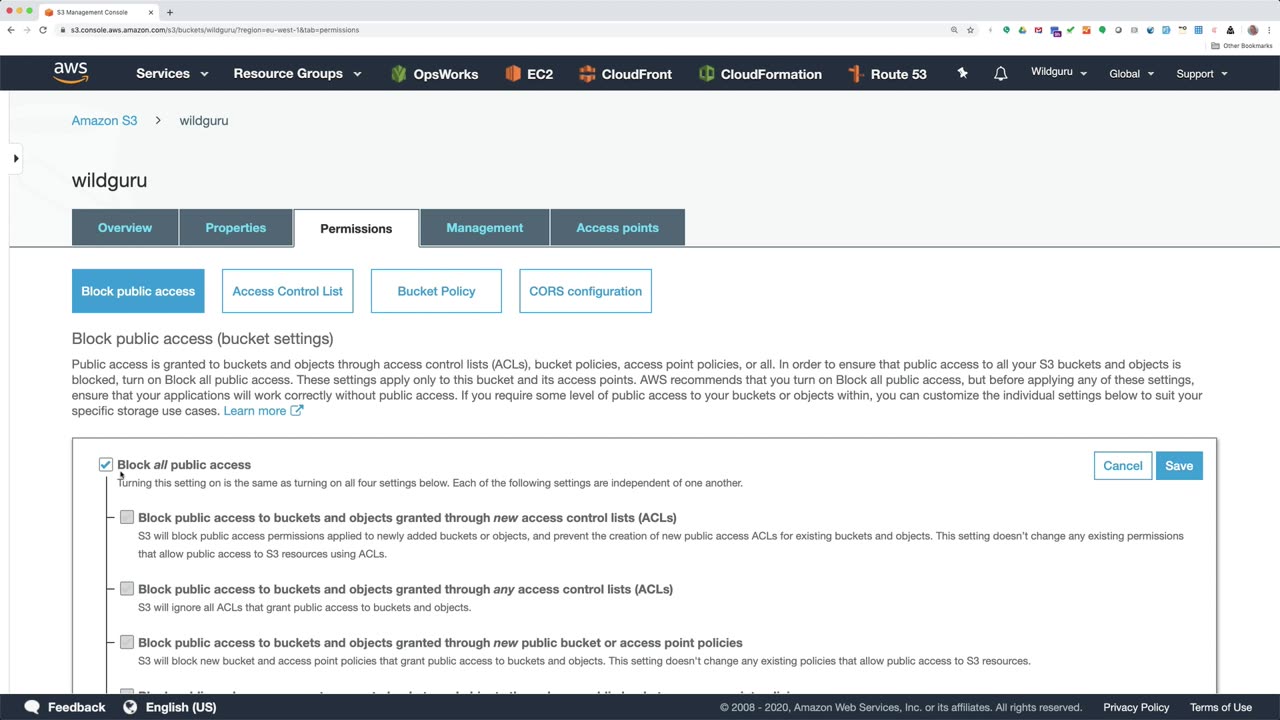Check block access through new ACLs
Image resolution: width=1280 pixels, height=720 pixels.
point(127,517)
